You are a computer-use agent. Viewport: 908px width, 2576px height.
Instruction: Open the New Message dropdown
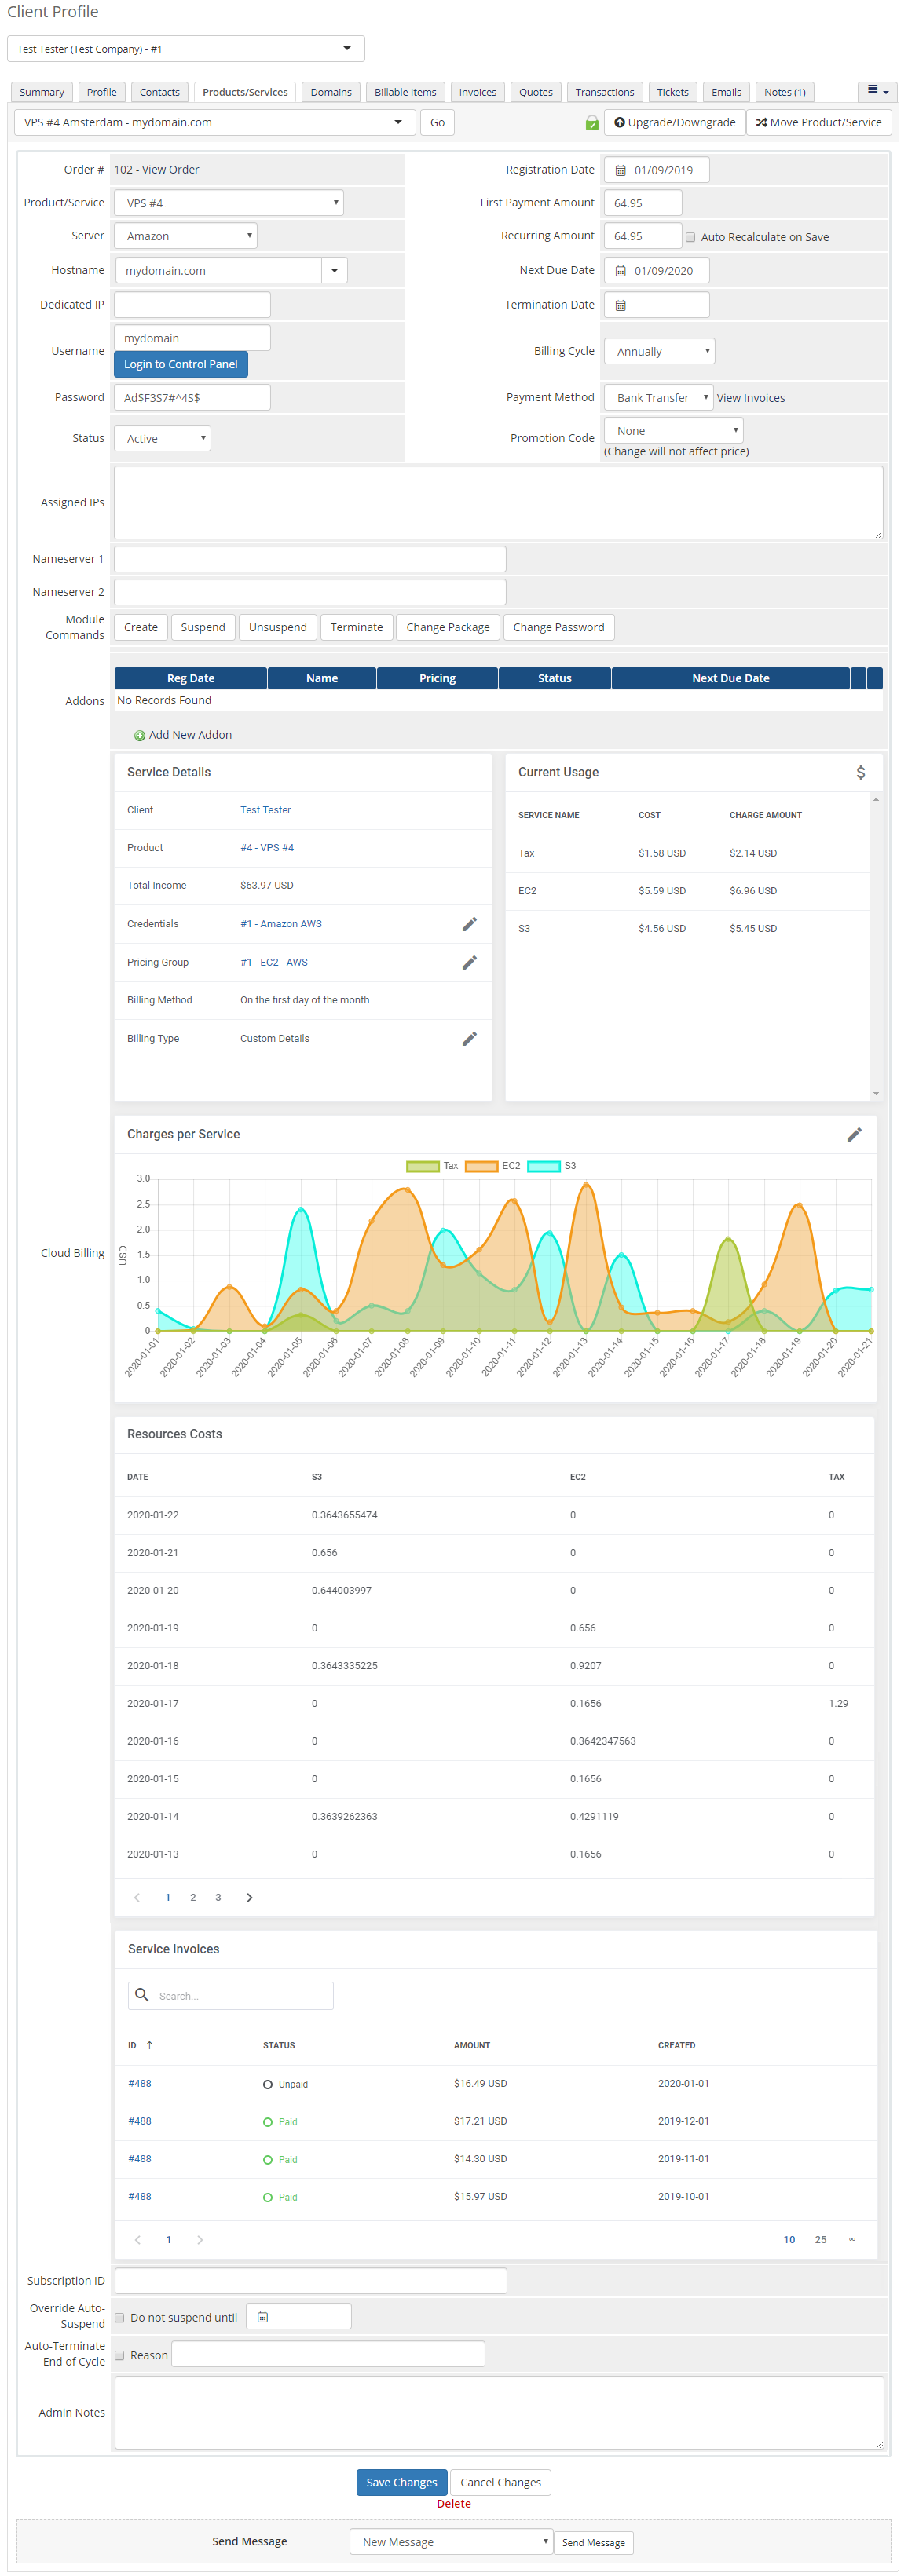pyautogui.click(x=451, y=2542)
